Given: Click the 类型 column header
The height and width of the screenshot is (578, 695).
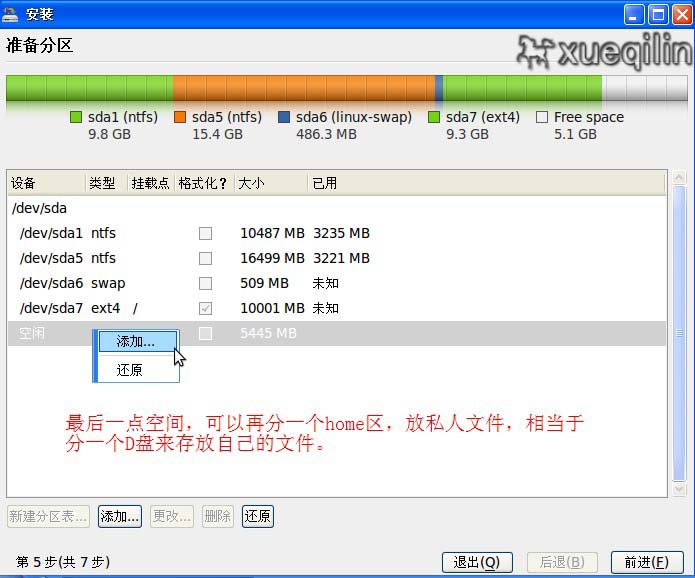Looking at the screenshot, I should (x=106, y=183).
